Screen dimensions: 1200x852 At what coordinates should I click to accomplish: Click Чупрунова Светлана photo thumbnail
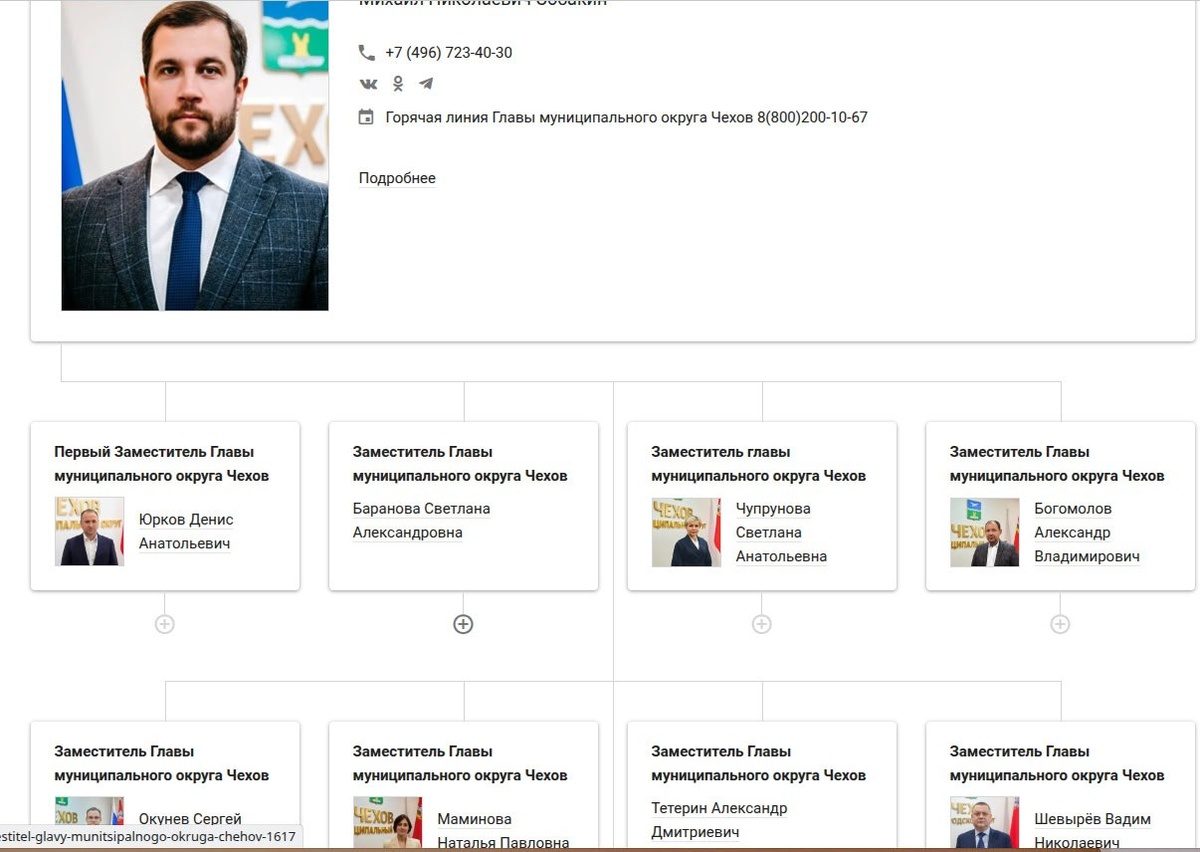coord(686,532)
